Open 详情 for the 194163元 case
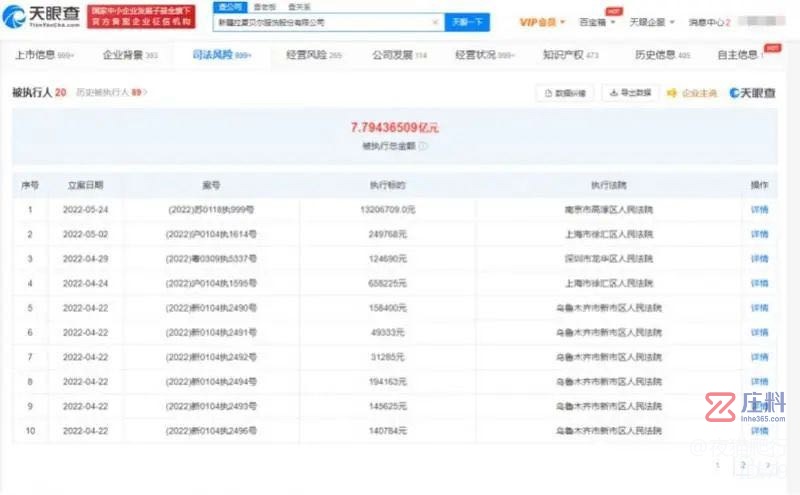 tap(759, 381)
